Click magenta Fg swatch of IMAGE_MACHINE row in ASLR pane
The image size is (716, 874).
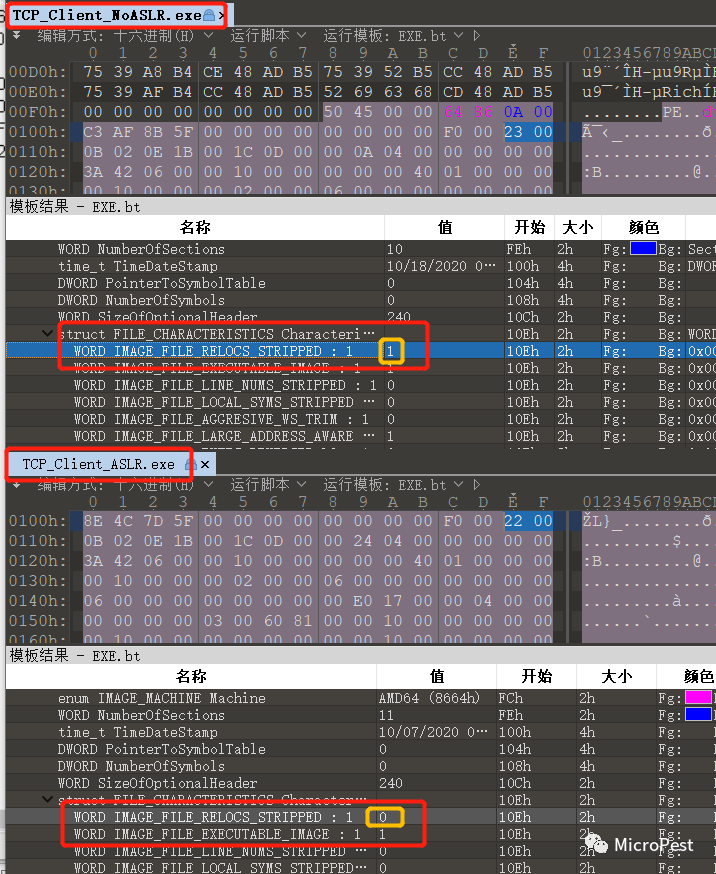tap(698, 697)
